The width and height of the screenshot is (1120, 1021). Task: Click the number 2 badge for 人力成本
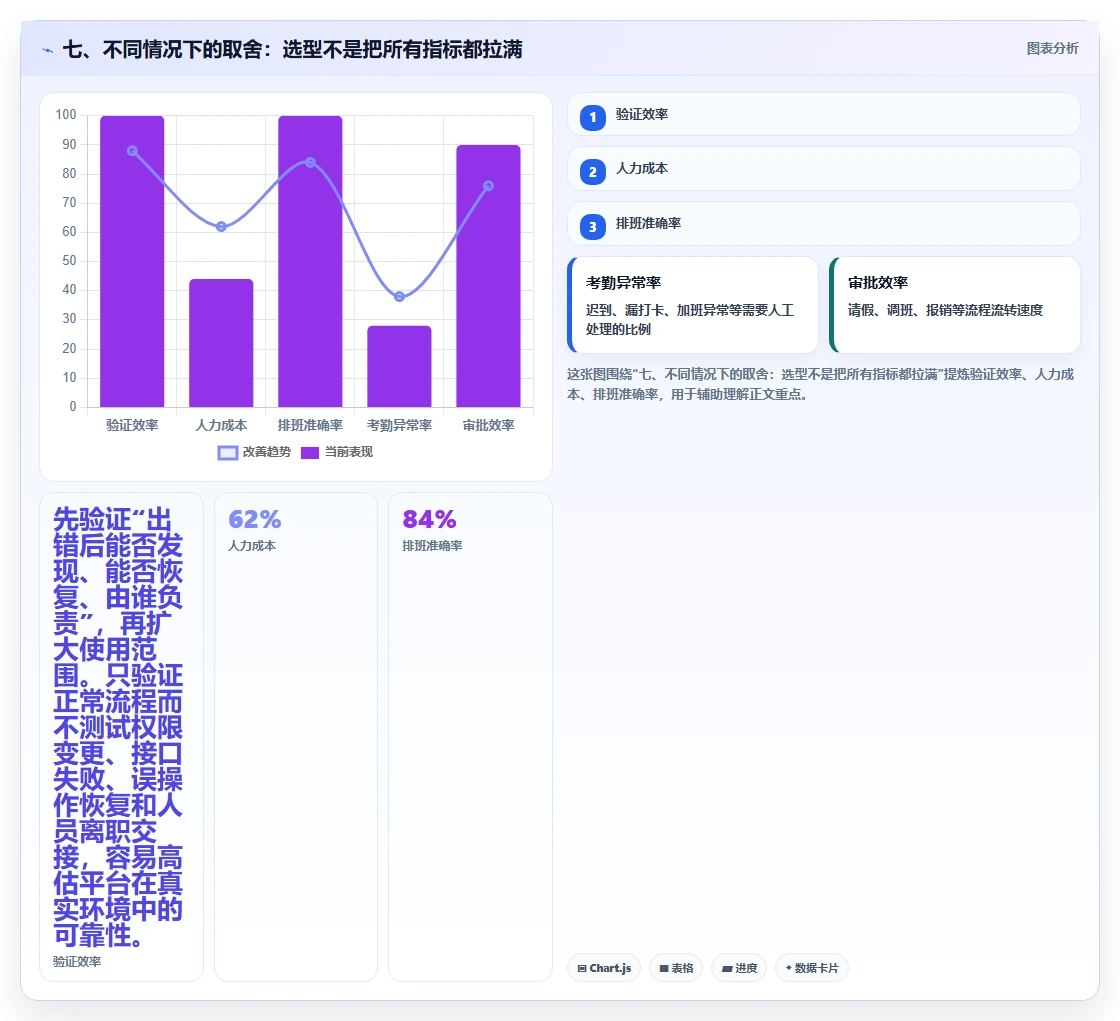pos(592,171)
